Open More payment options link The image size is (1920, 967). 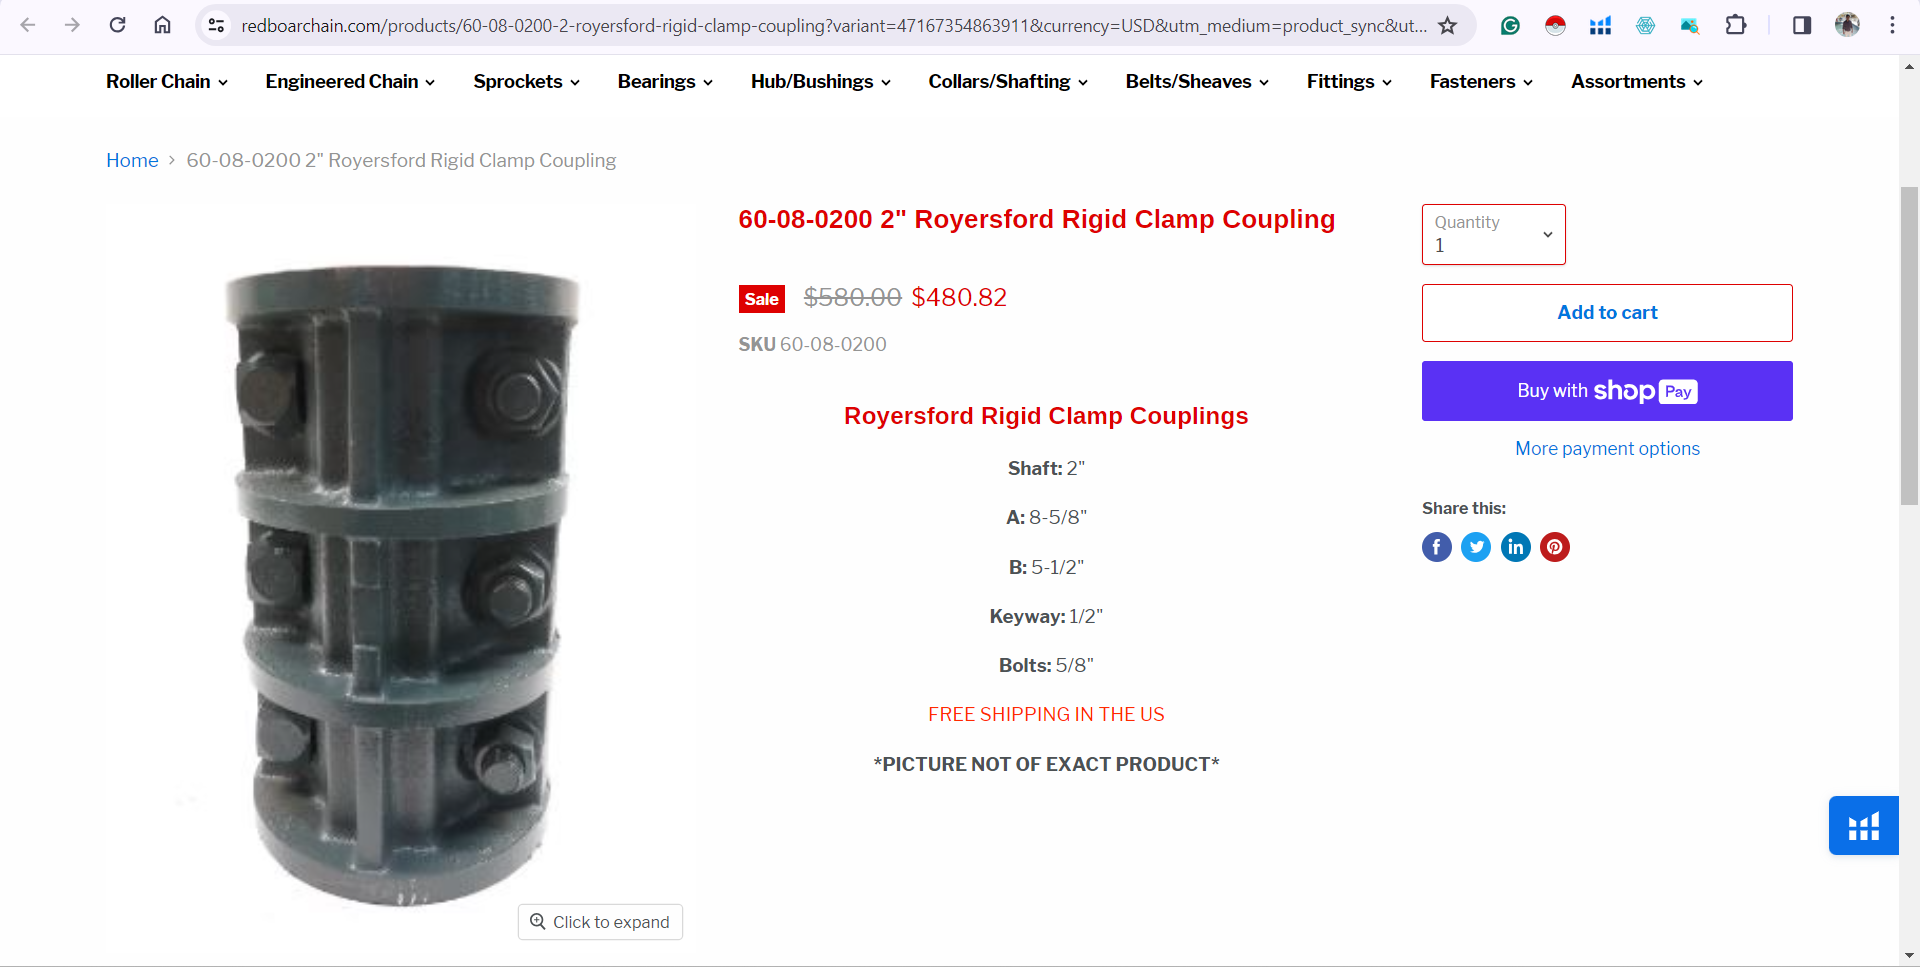click(1607, 449)
